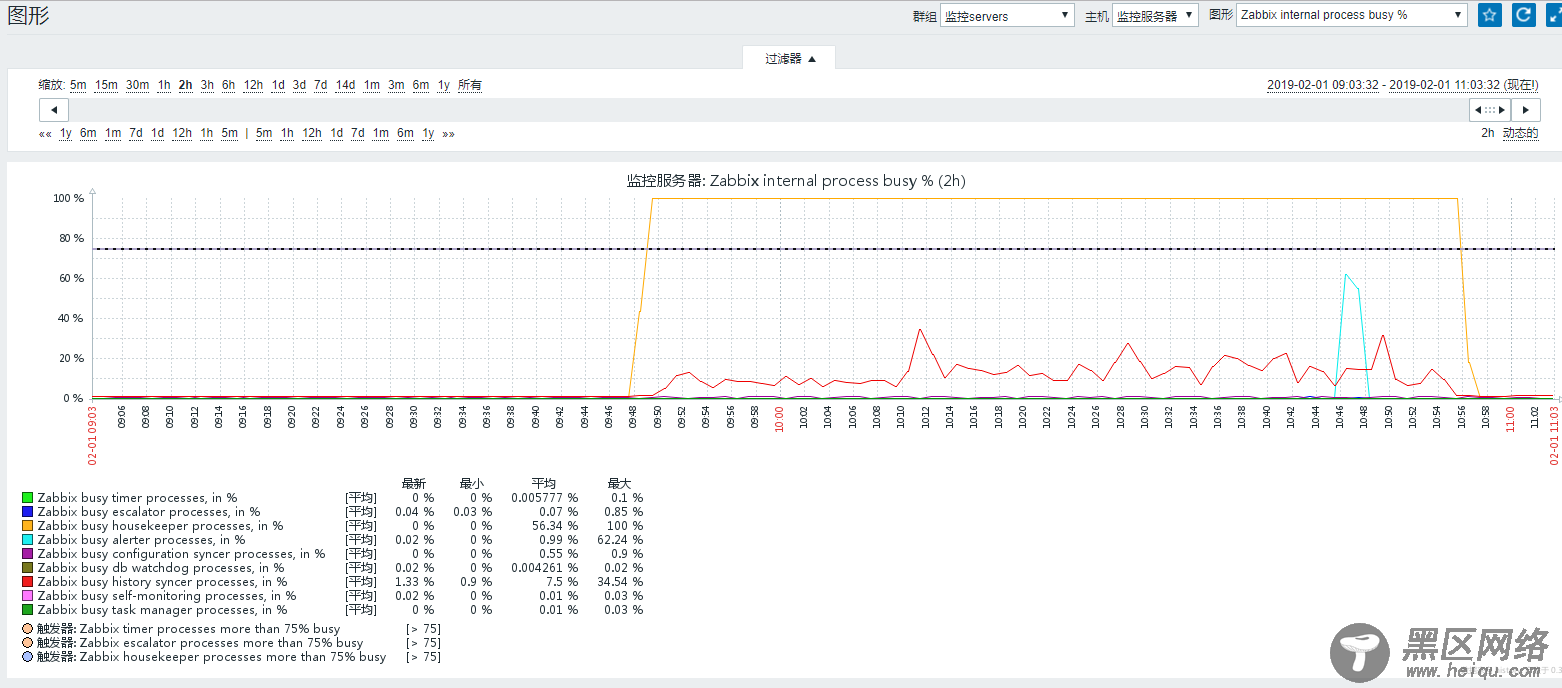This screenshot has width=1562, height=688.
Task: Grab the time scrollbar handle with dotted grip
Action: pyautogui.click(x=1490, y=110)
